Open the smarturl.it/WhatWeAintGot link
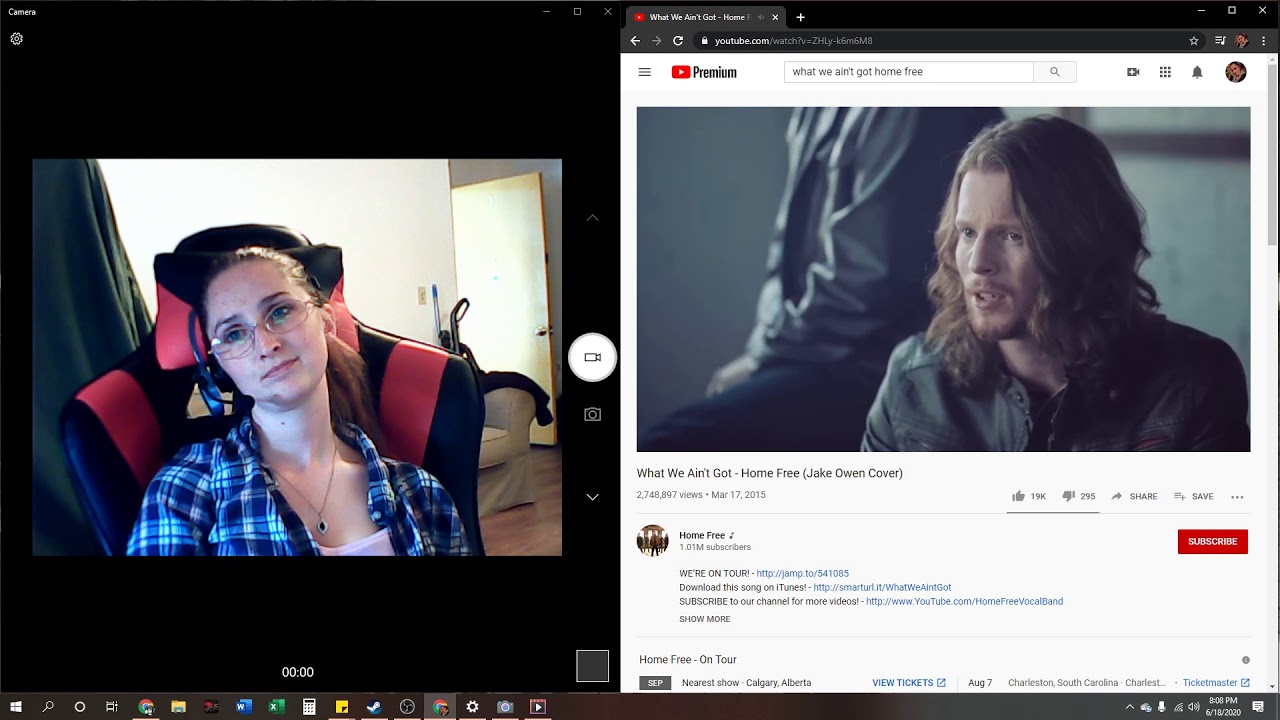 click(x=882, y=588)
